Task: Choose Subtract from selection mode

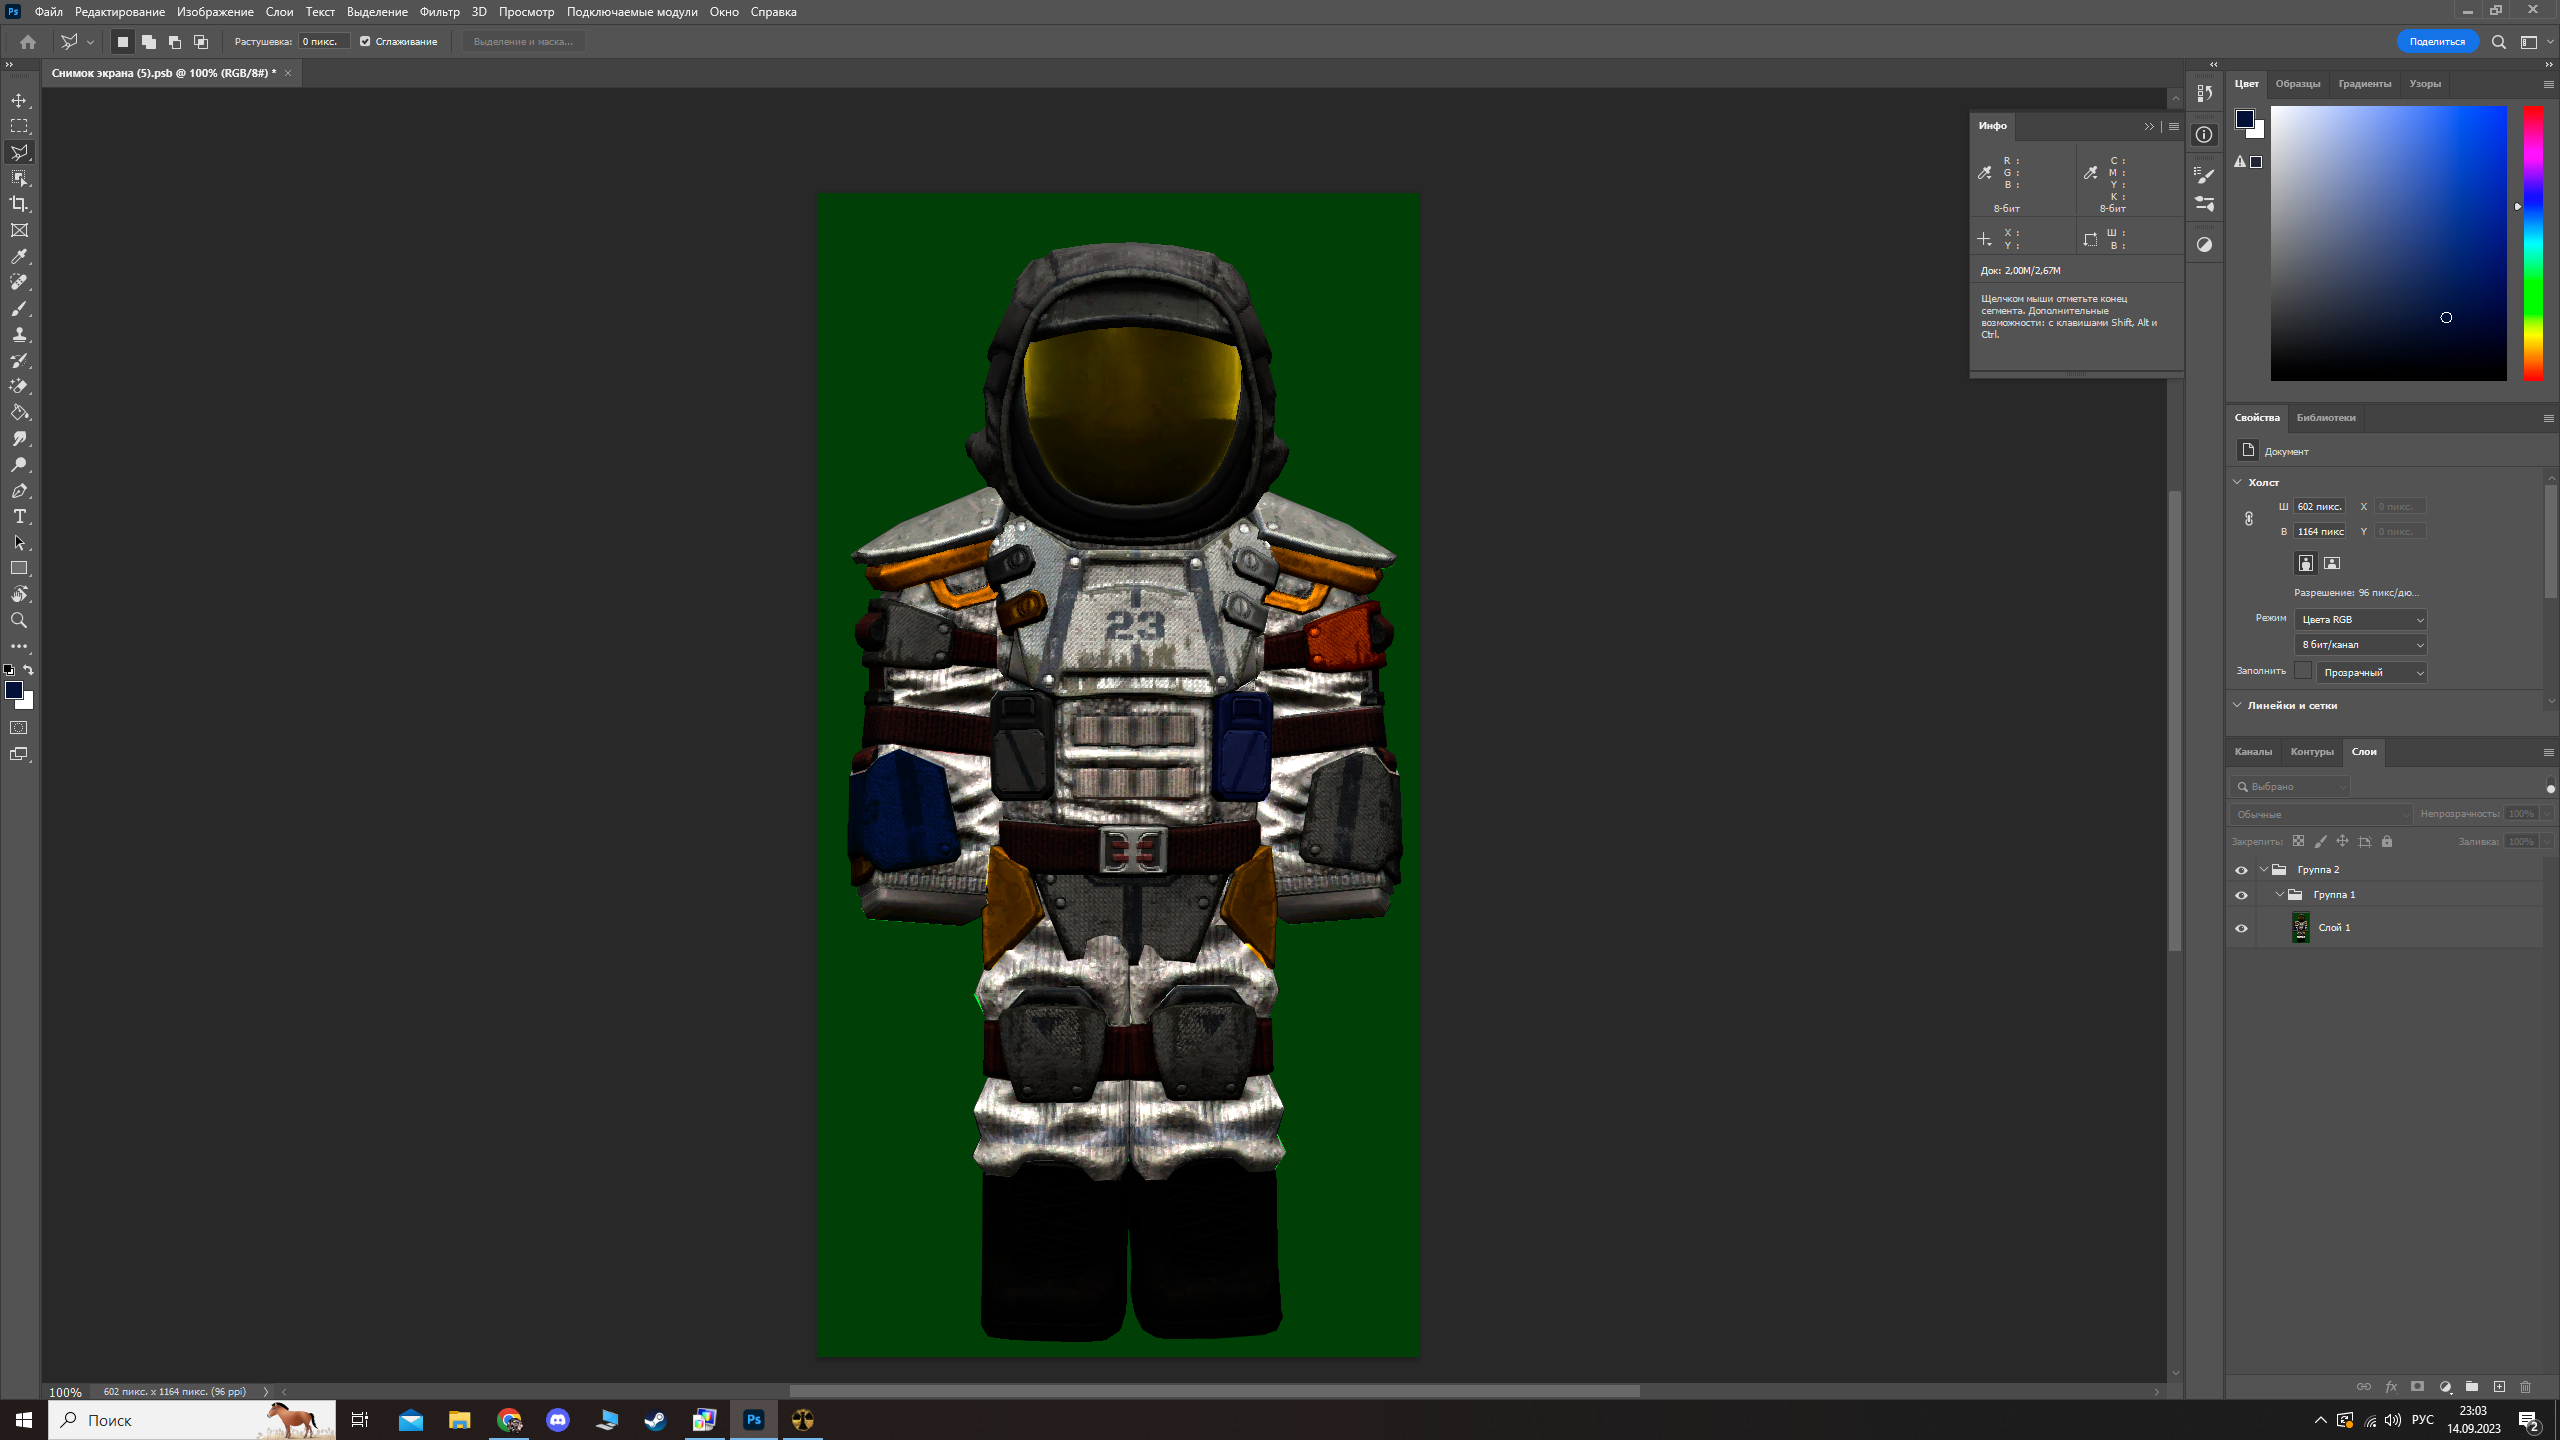Action: point(174,42)
